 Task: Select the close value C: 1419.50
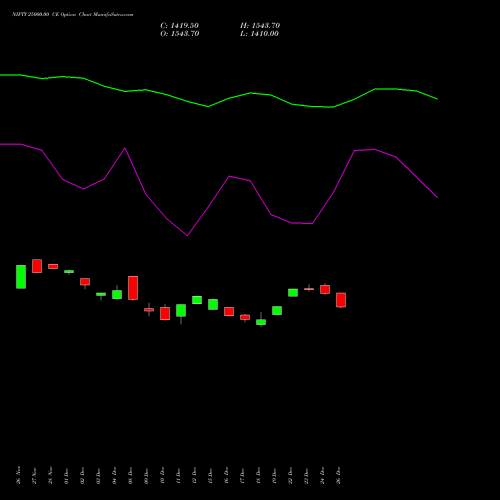click(x=179, y=26)
